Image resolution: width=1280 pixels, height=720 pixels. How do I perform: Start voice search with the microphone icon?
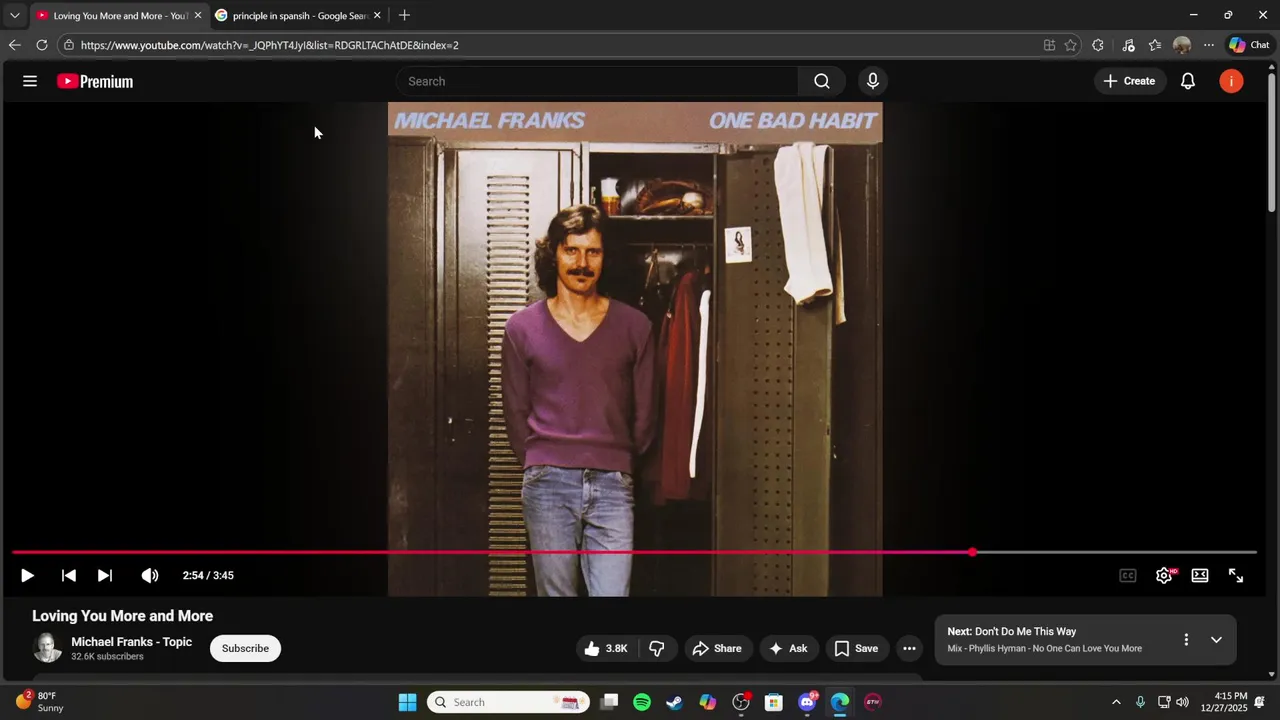873,81
